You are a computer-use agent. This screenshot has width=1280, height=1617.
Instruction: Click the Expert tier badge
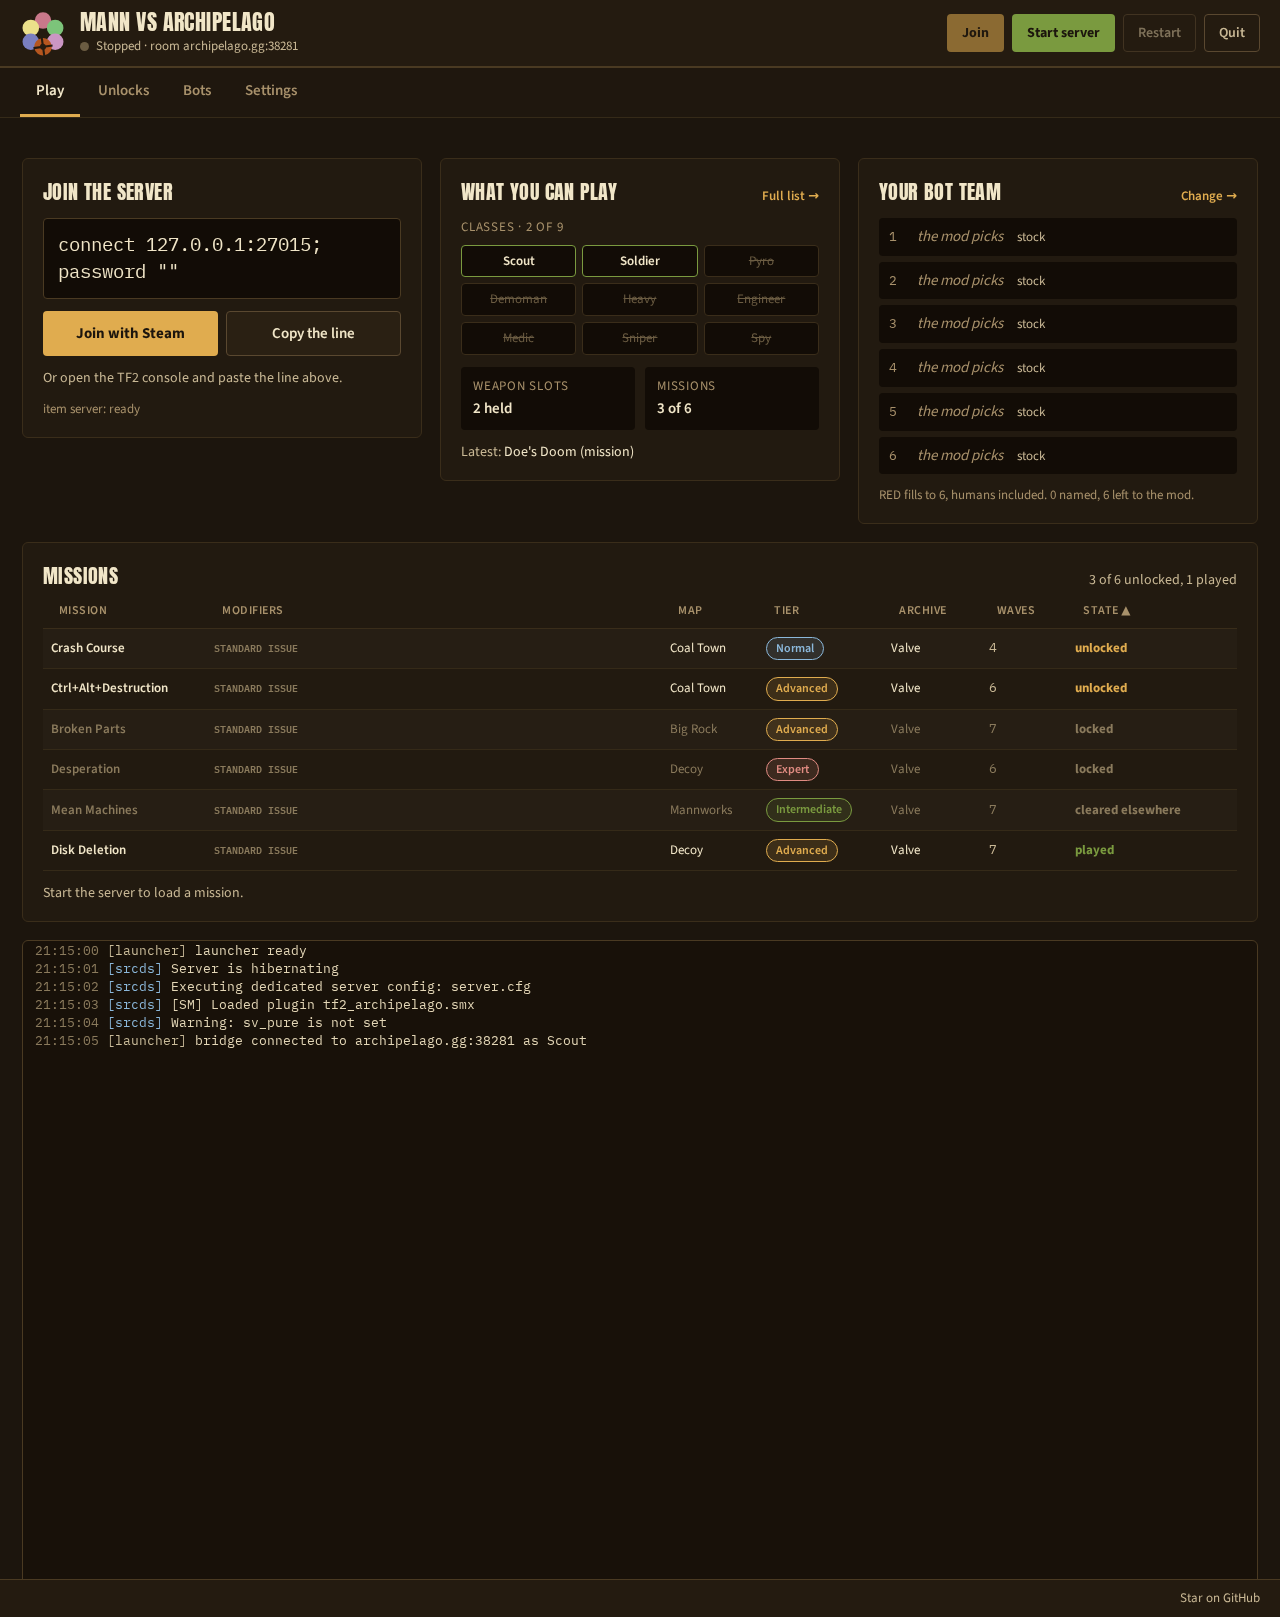[x=792, y=769]
